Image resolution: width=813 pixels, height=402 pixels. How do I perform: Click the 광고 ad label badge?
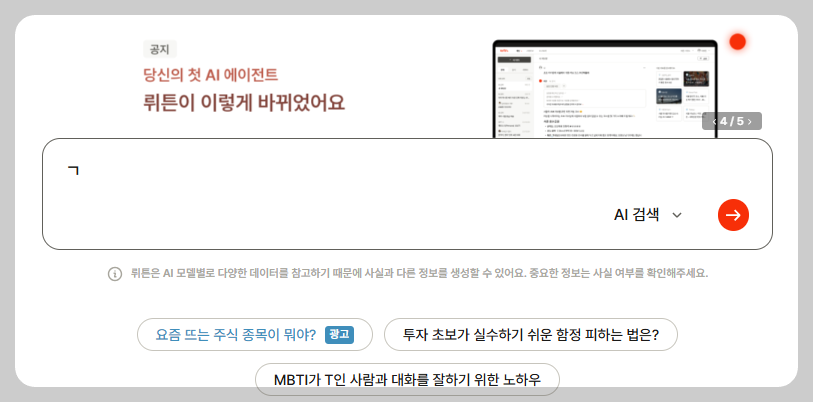[x=339, y=335]
